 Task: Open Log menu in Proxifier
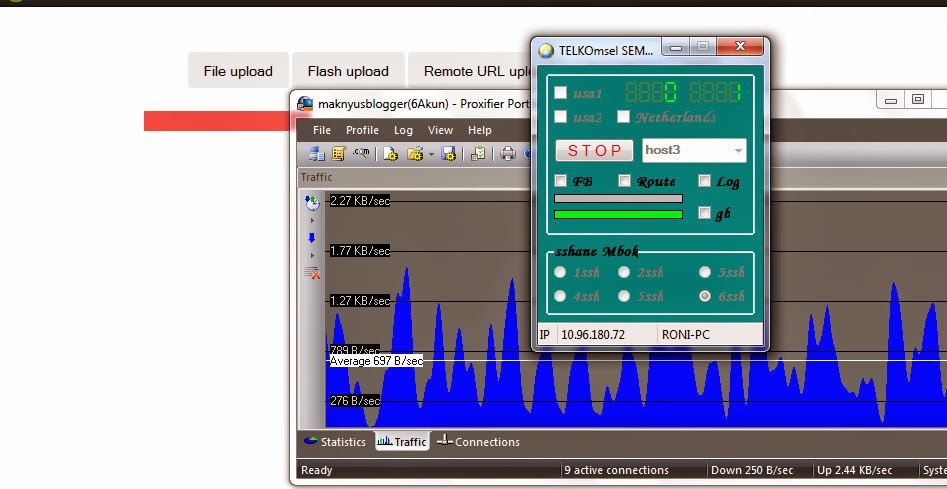click(x=403, y=130)
